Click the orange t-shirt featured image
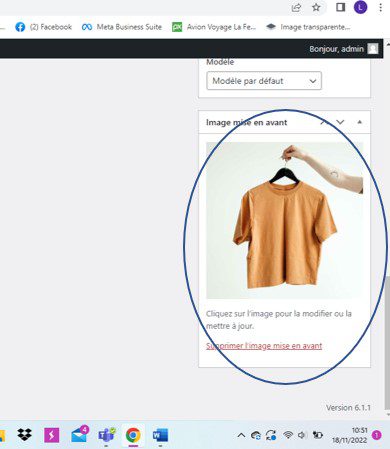The height and width of the screenshot is (449, 390). click(285, 220)
